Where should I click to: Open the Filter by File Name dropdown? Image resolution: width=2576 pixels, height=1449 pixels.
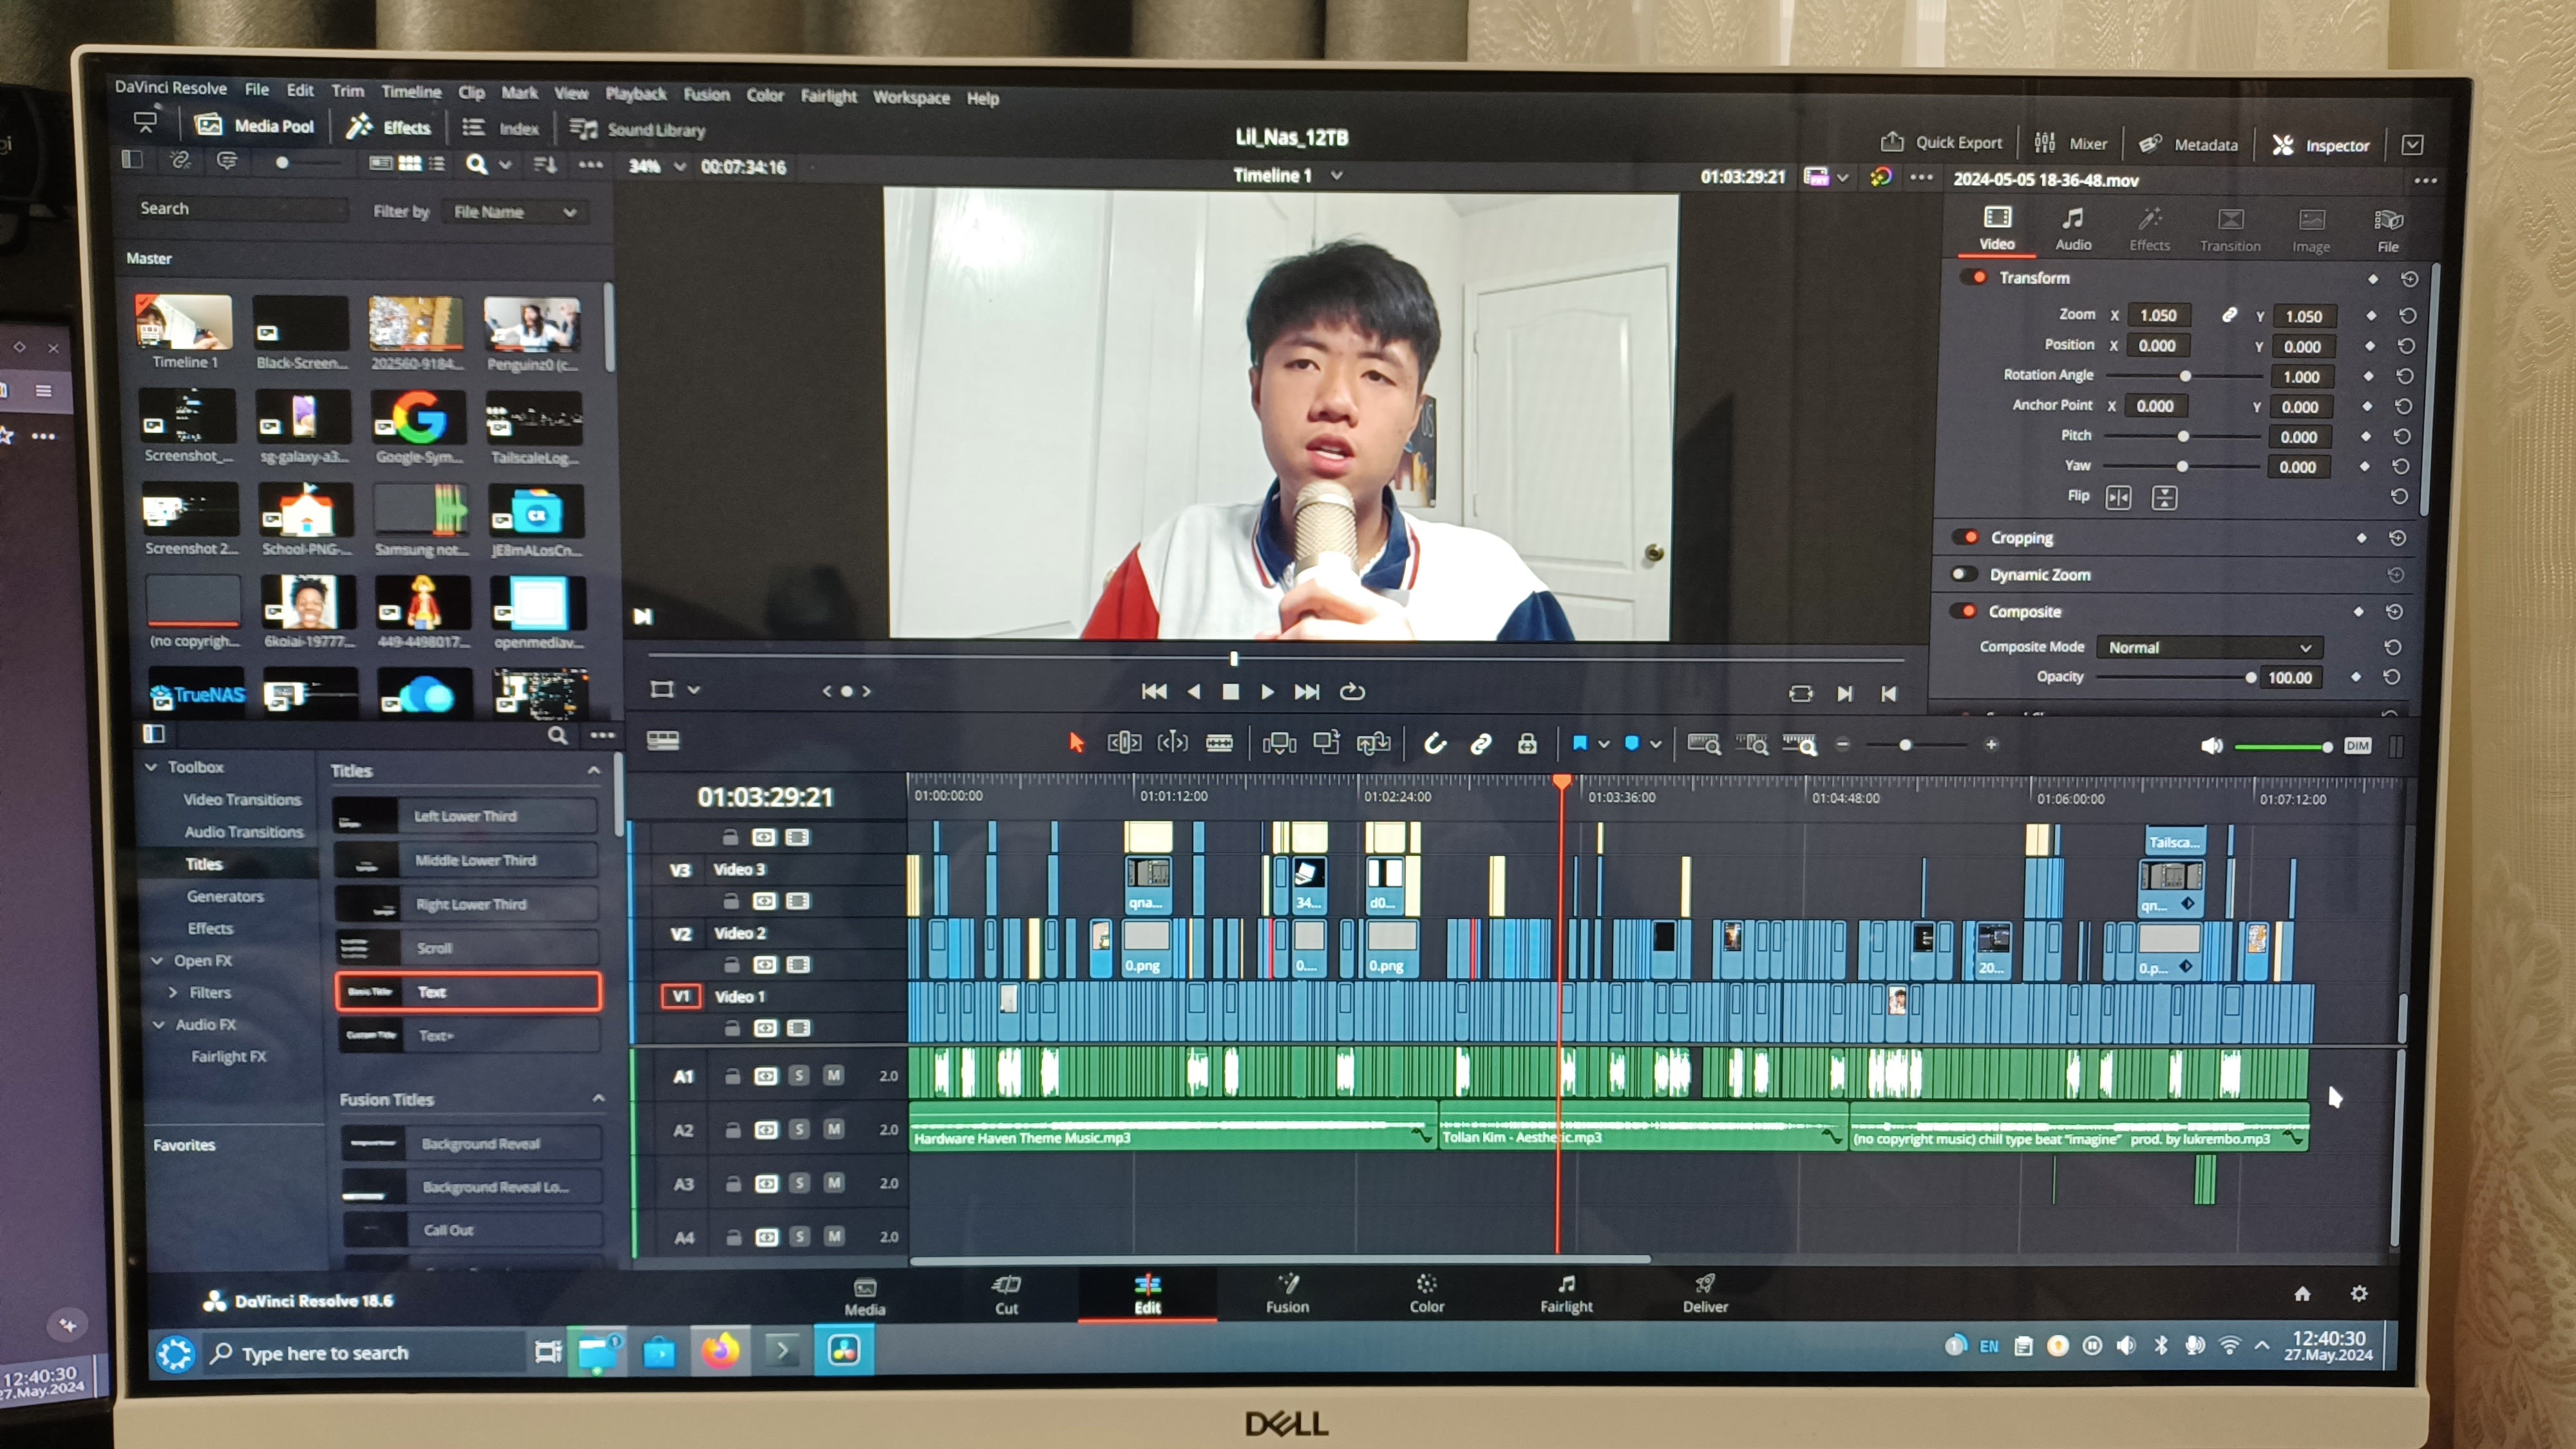coord(514,212)
